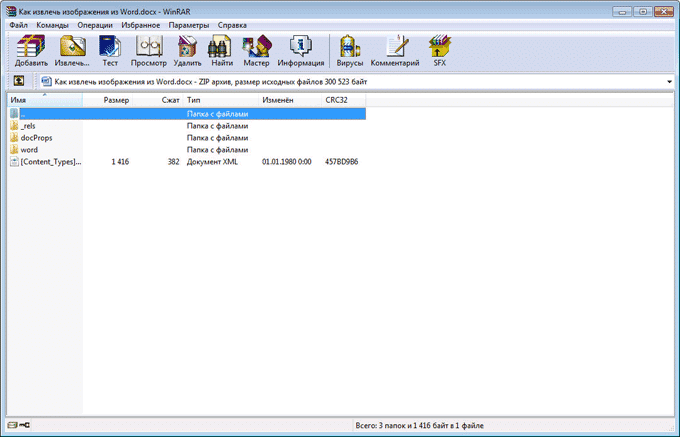
Task: Launch the Мастер wizard icon
Action: click(257, 46)
